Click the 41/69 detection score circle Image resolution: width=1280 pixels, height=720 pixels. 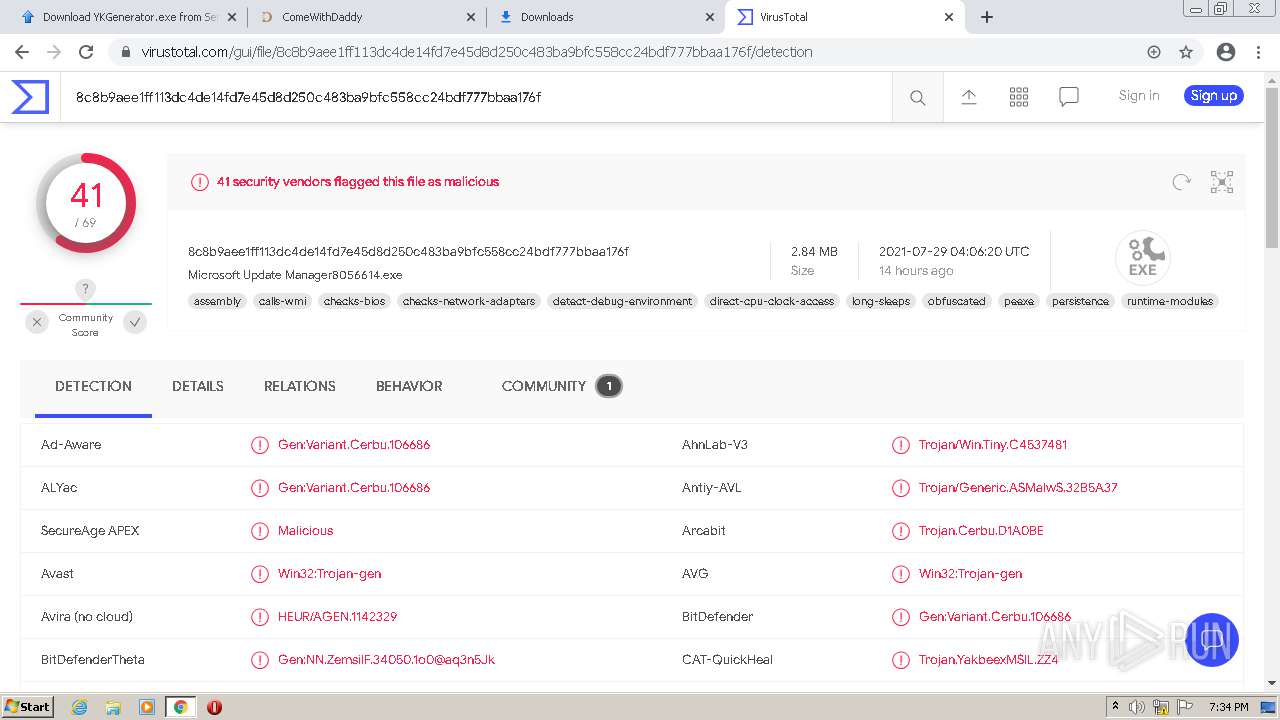(x=86, y=203)
